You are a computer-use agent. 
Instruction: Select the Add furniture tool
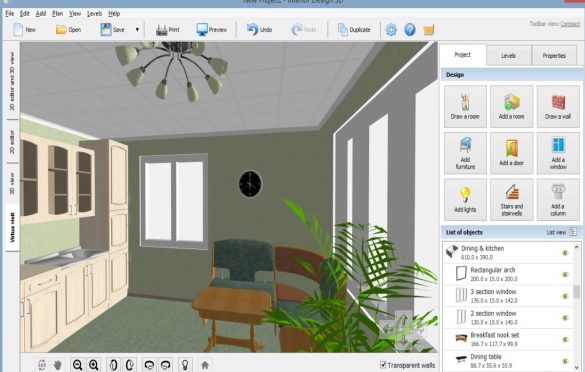[x=465, y=153]
